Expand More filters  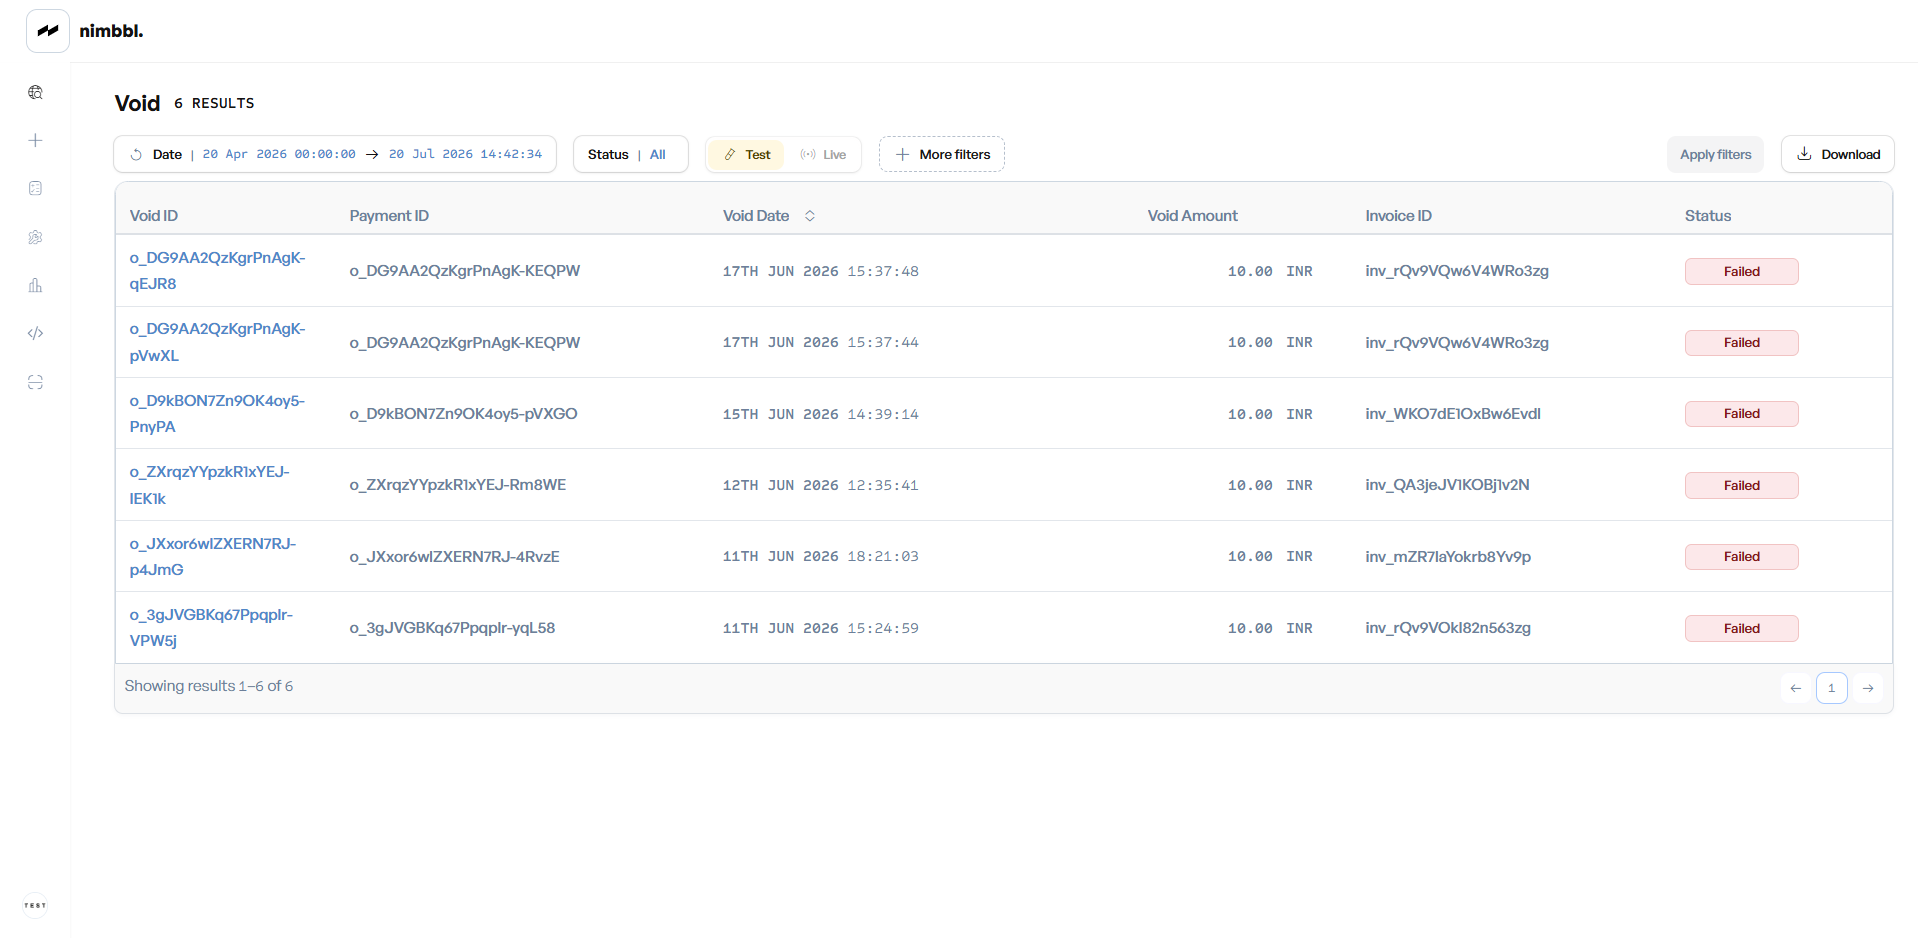(942, 155)
